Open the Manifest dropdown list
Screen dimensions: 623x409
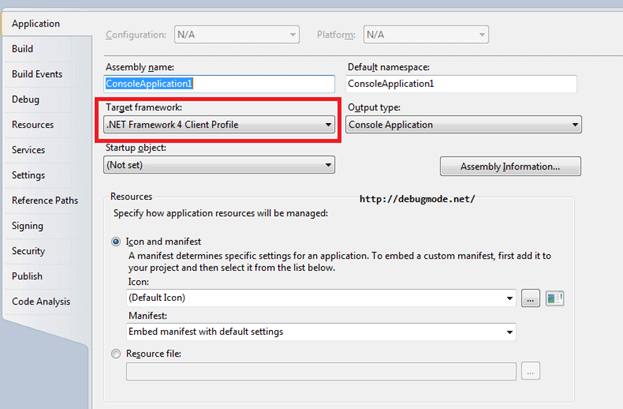(320, 331)
